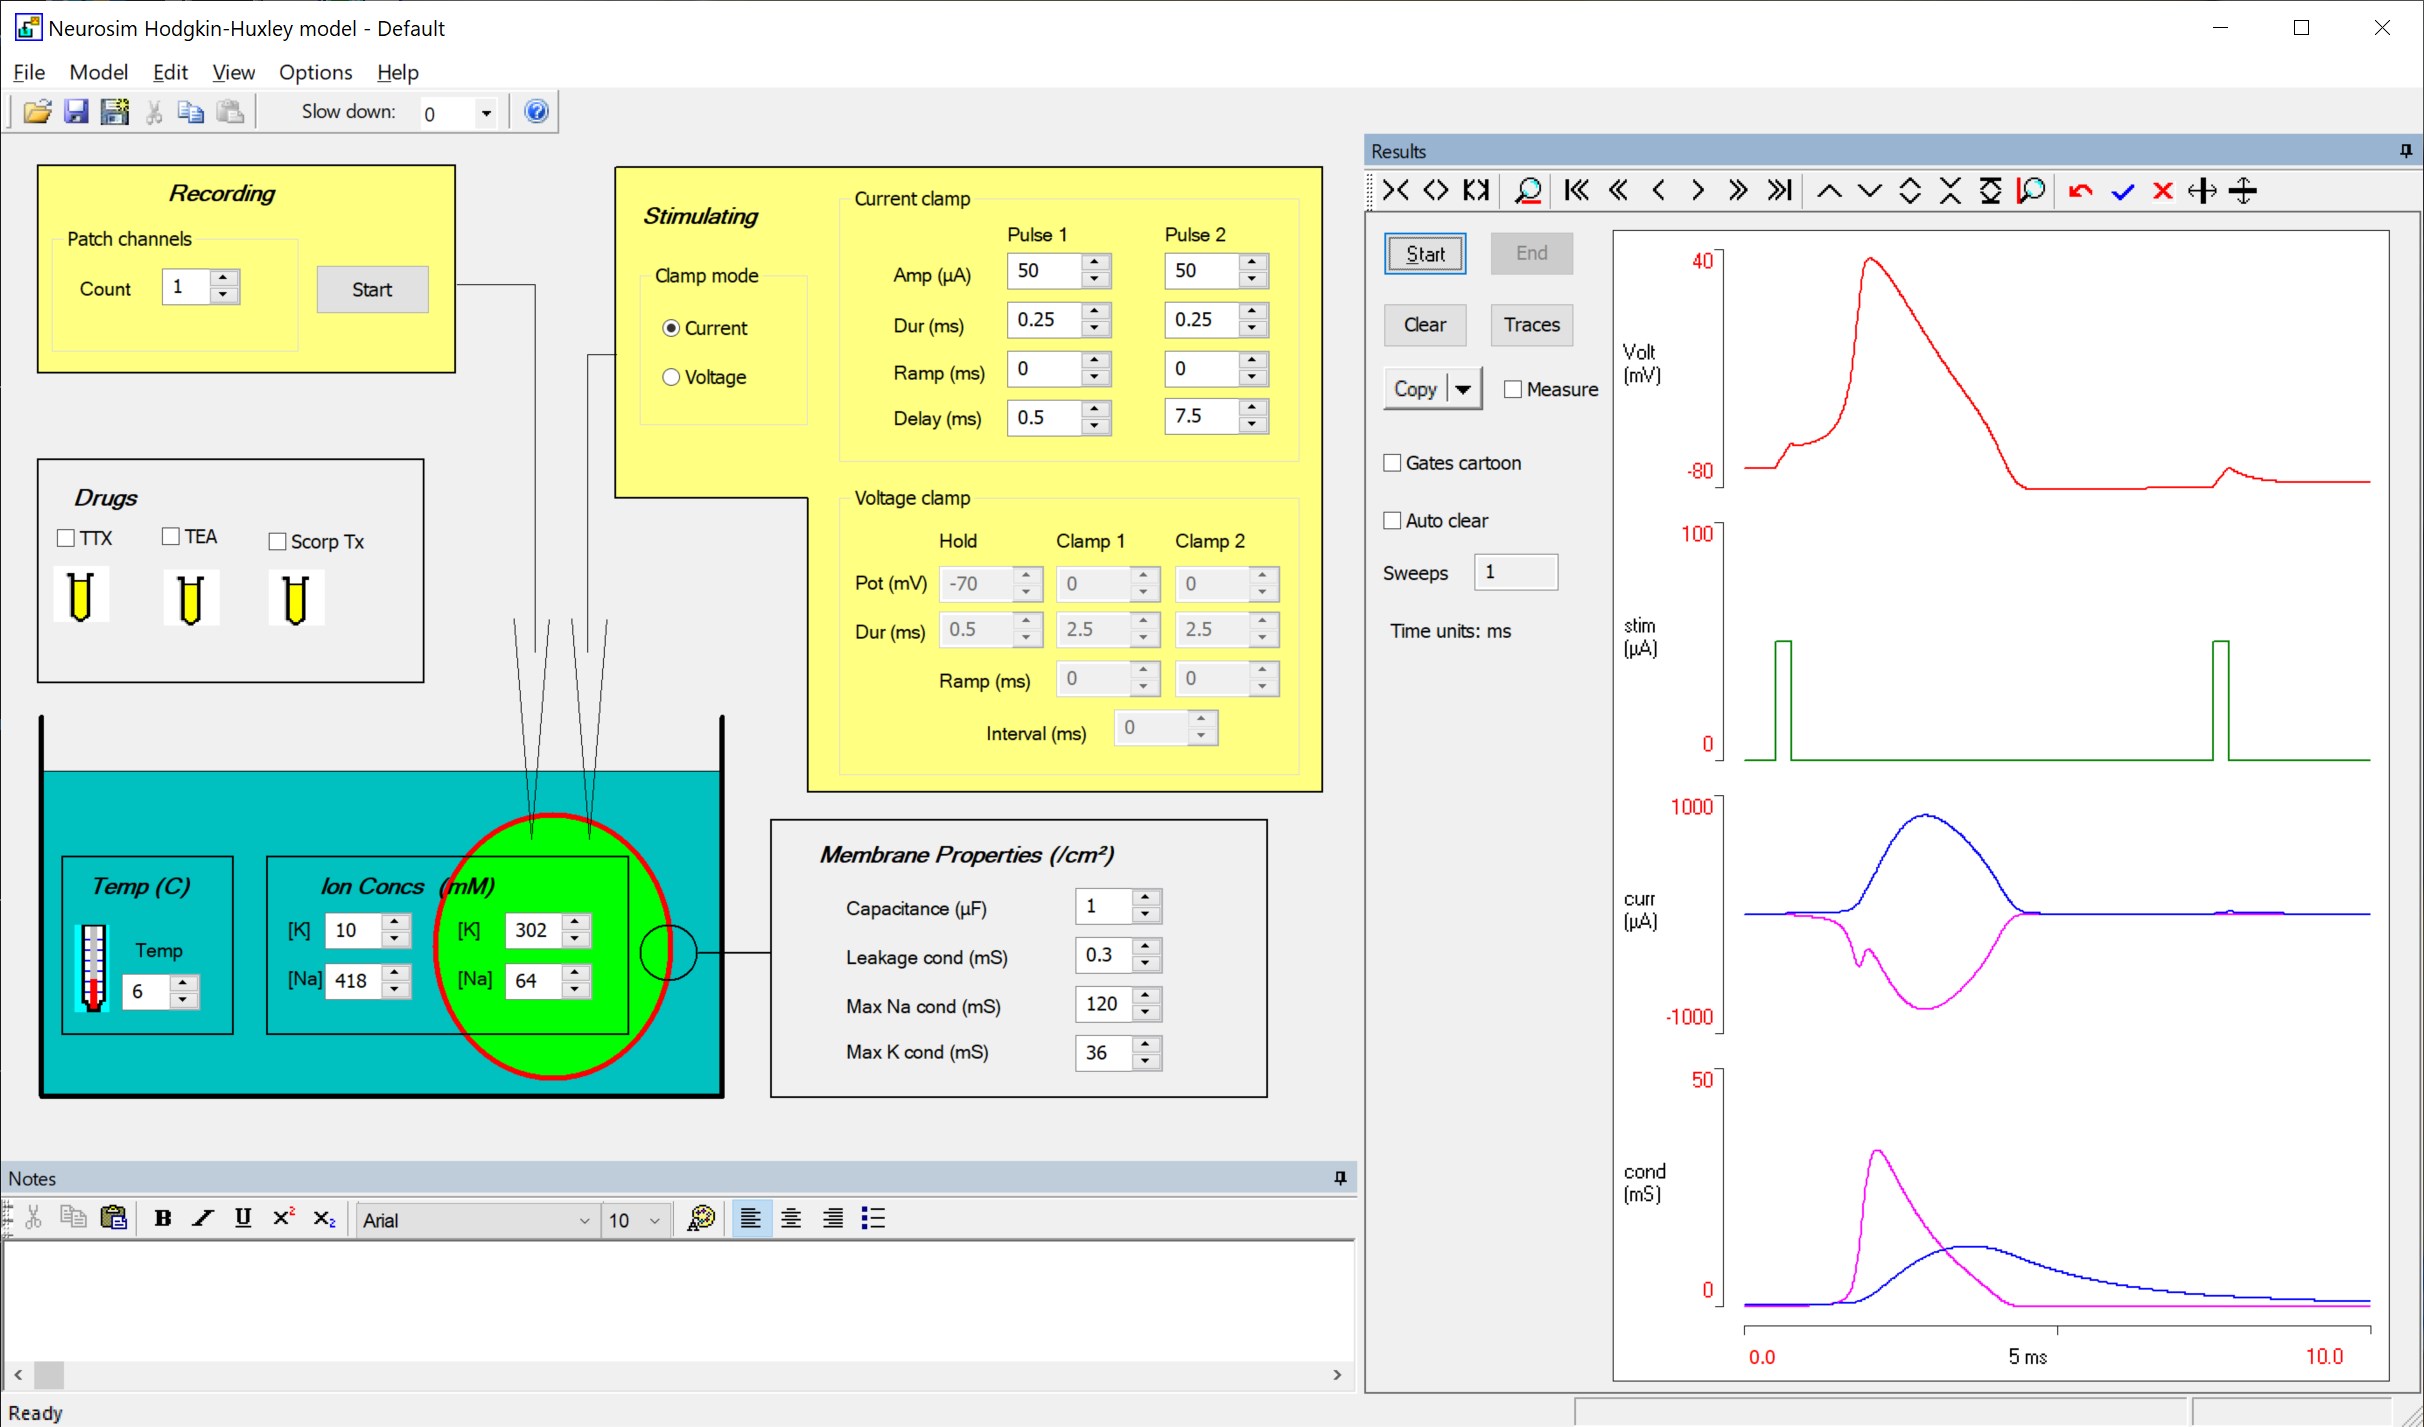Open the Slow down dropdown
The height and width of the screenshot is (1427, 2424).
coord(486,113)
